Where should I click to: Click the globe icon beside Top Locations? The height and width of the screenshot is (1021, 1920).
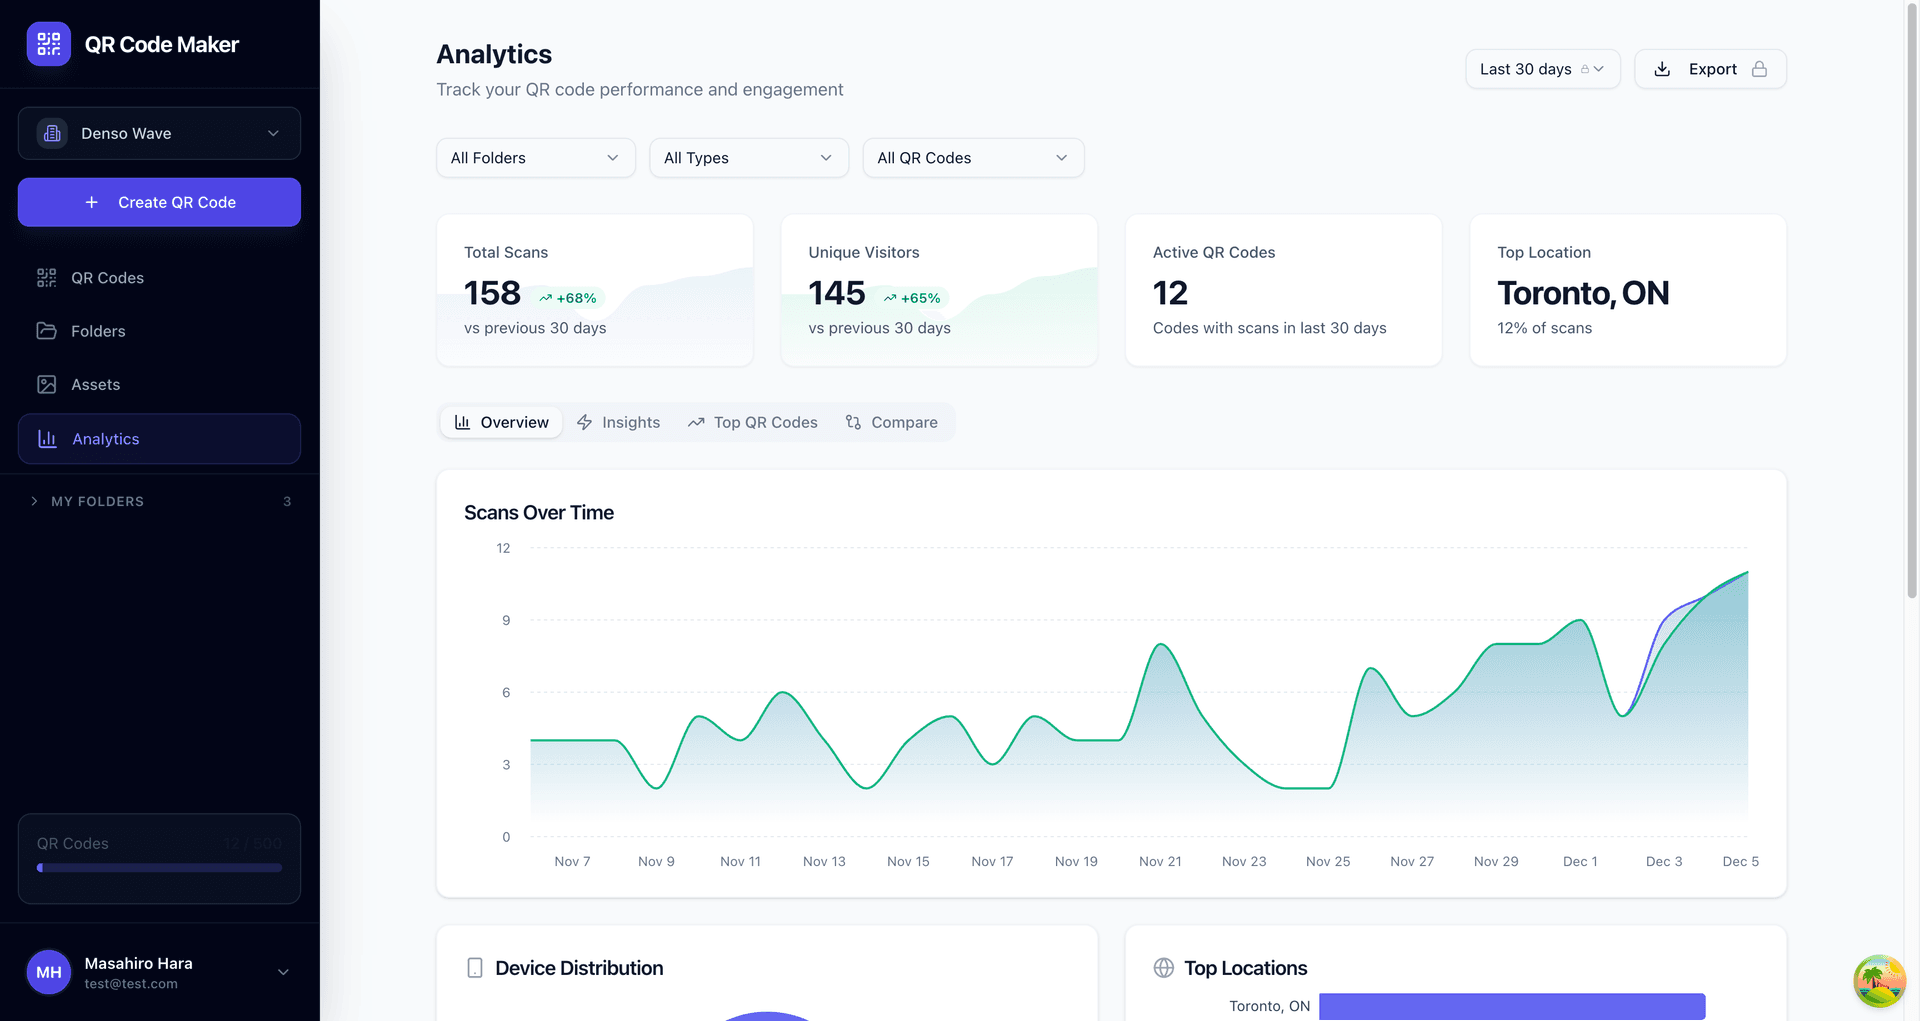(x=1163, y=967)
